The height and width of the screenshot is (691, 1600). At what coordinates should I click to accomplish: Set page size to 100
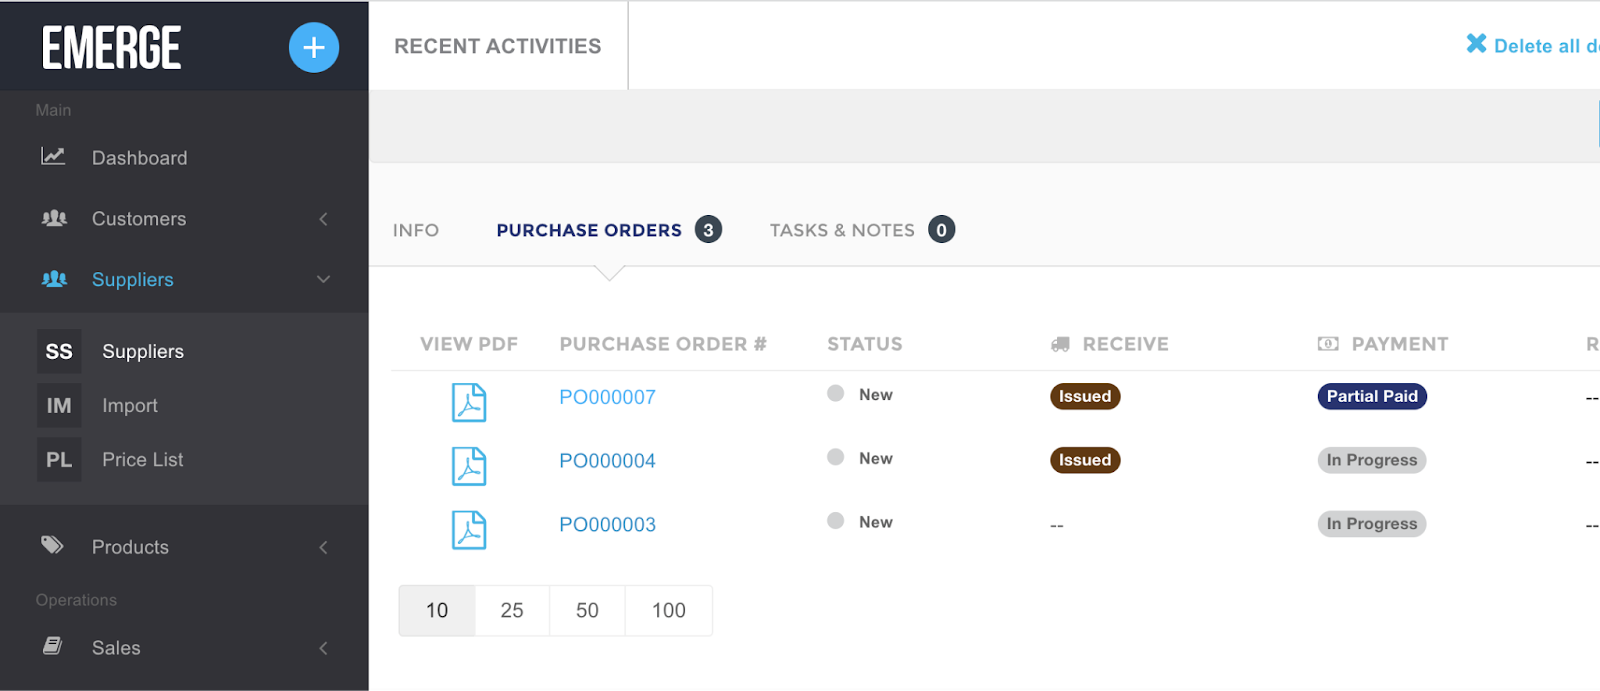(x=668, y=610)
